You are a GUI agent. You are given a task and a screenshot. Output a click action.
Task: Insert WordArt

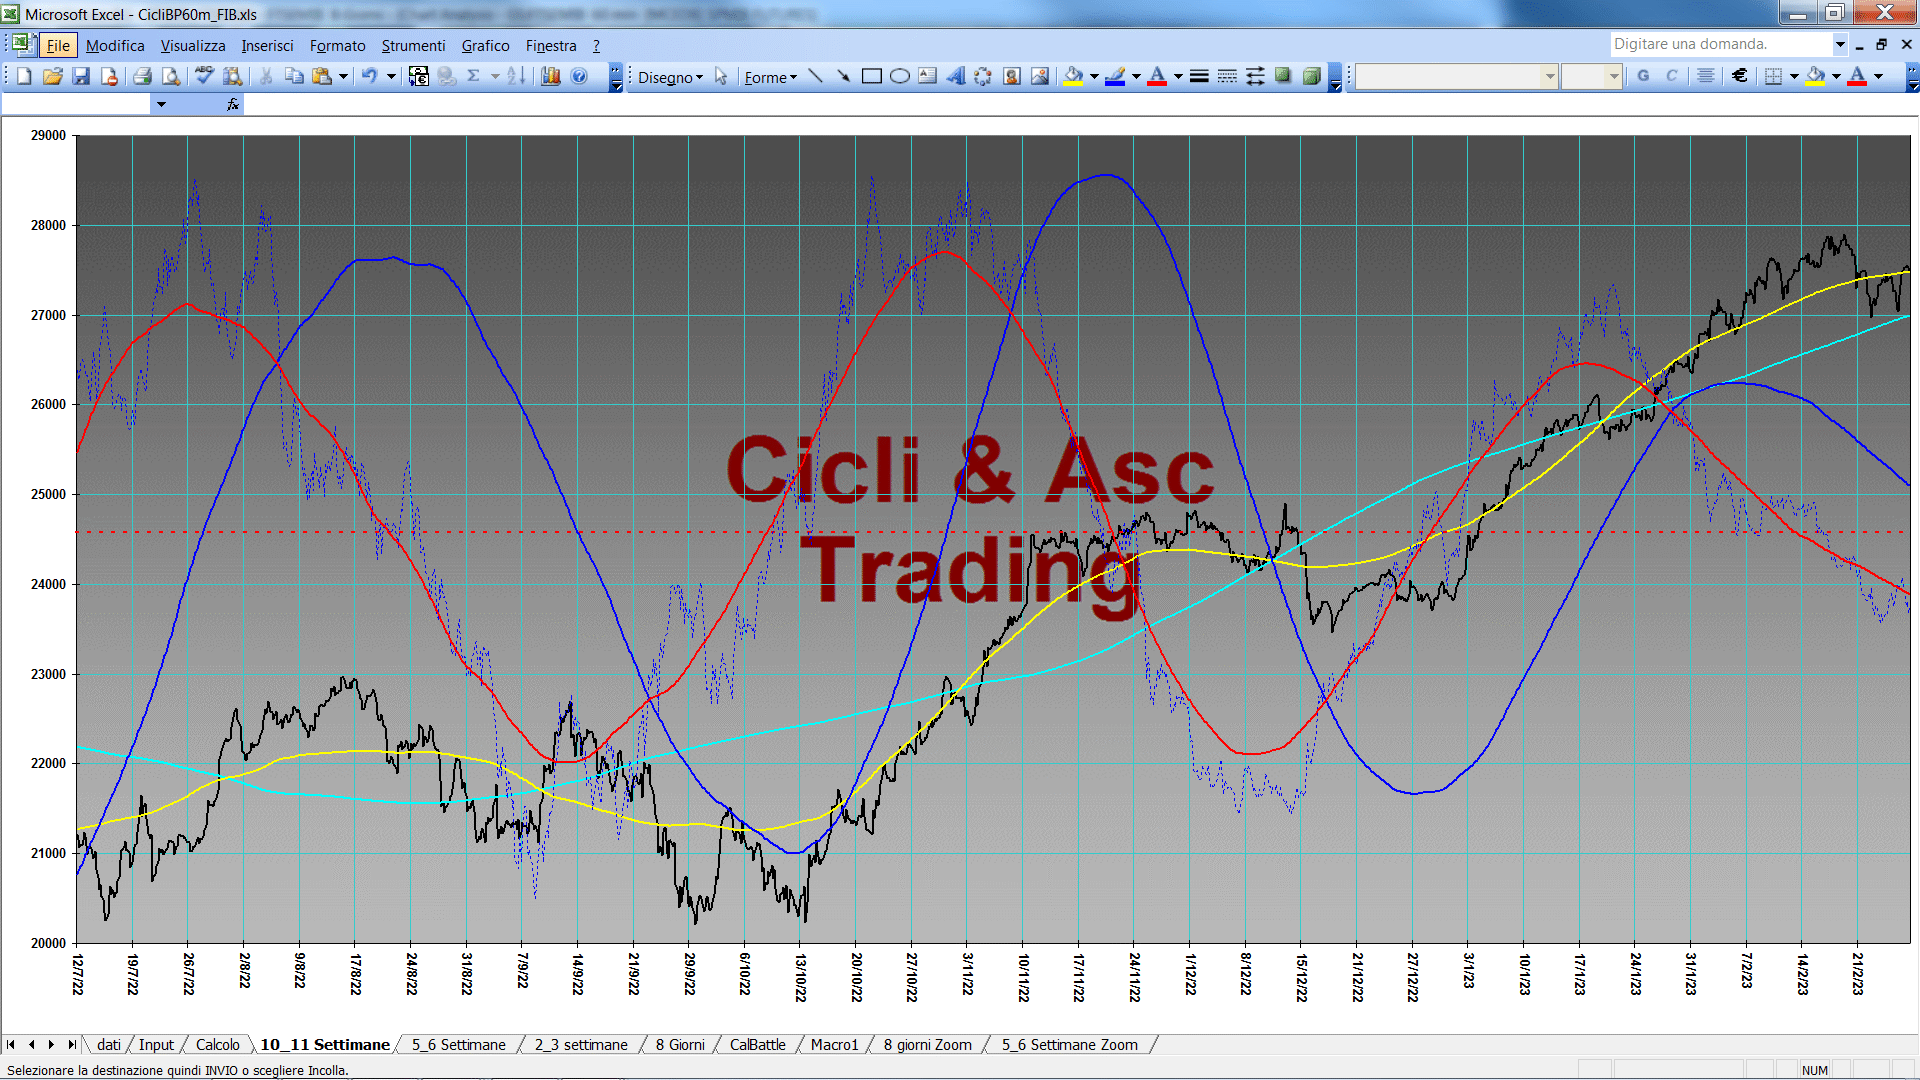956,76
